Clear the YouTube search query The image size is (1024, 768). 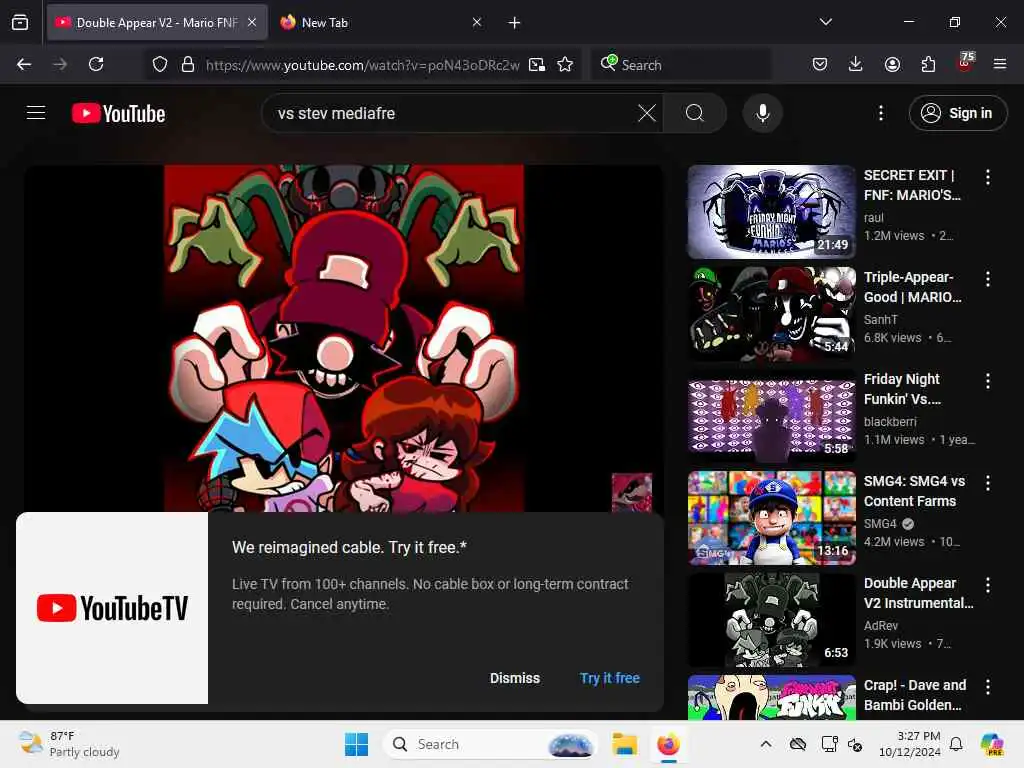tap(647, 113)
